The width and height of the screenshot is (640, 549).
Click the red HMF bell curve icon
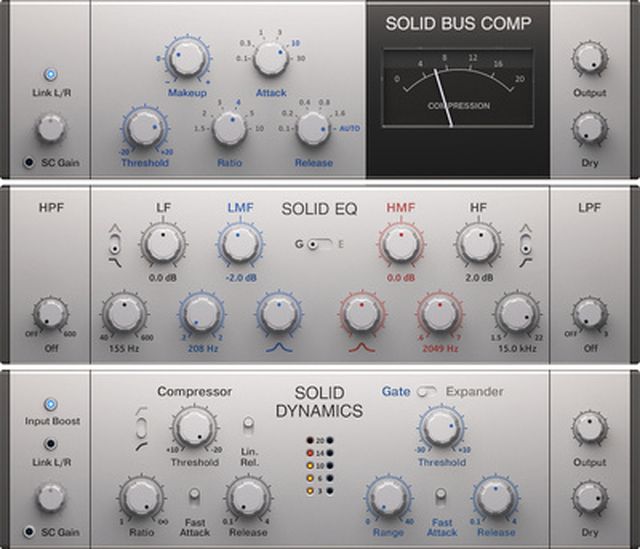pyautogui.click(x=362, y=348)
